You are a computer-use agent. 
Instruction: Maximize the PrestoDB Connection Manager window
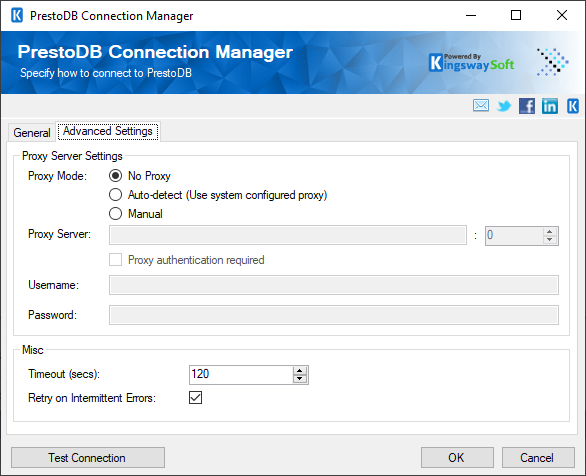pyautogui.click(x=516, y=16)
